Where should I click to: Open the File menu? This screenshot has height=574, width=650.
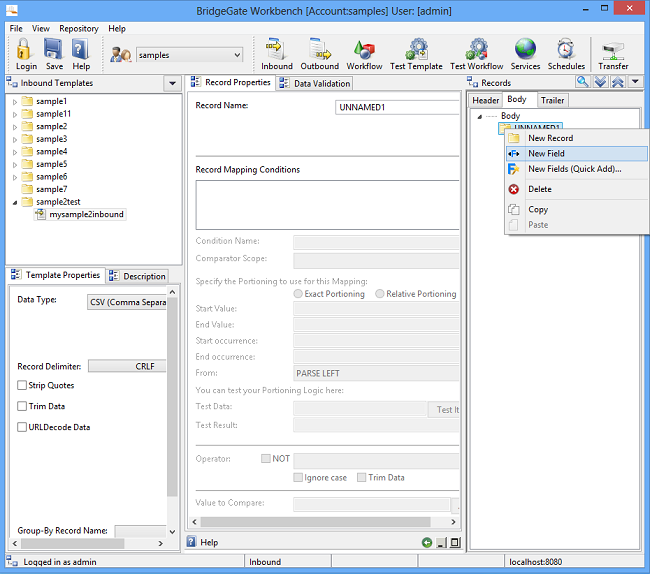[16, 29]
